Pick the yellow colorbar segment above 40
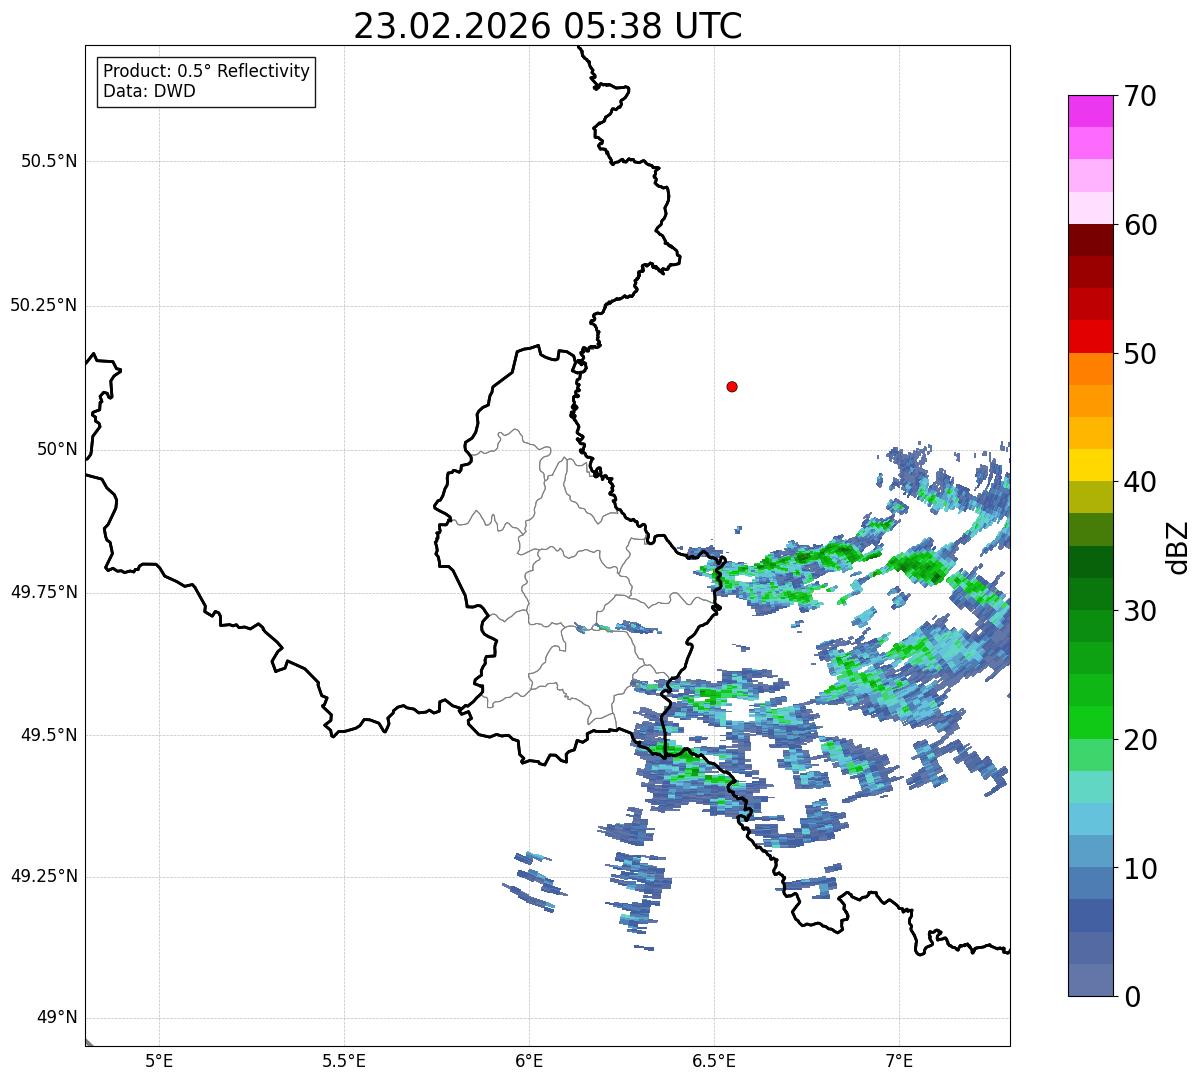Viewport: 1202px width, 1081px height. click(1090, 465)
